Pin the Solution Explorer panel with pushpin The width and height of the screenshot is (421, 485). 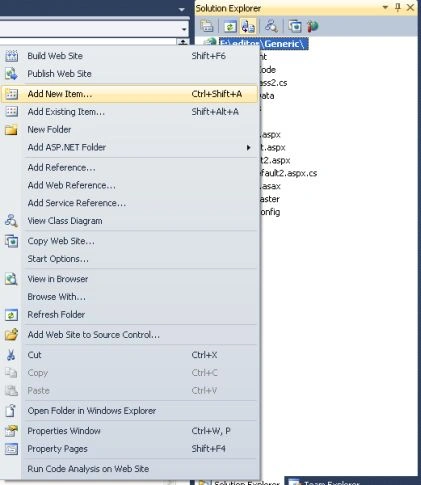[398, 7]
